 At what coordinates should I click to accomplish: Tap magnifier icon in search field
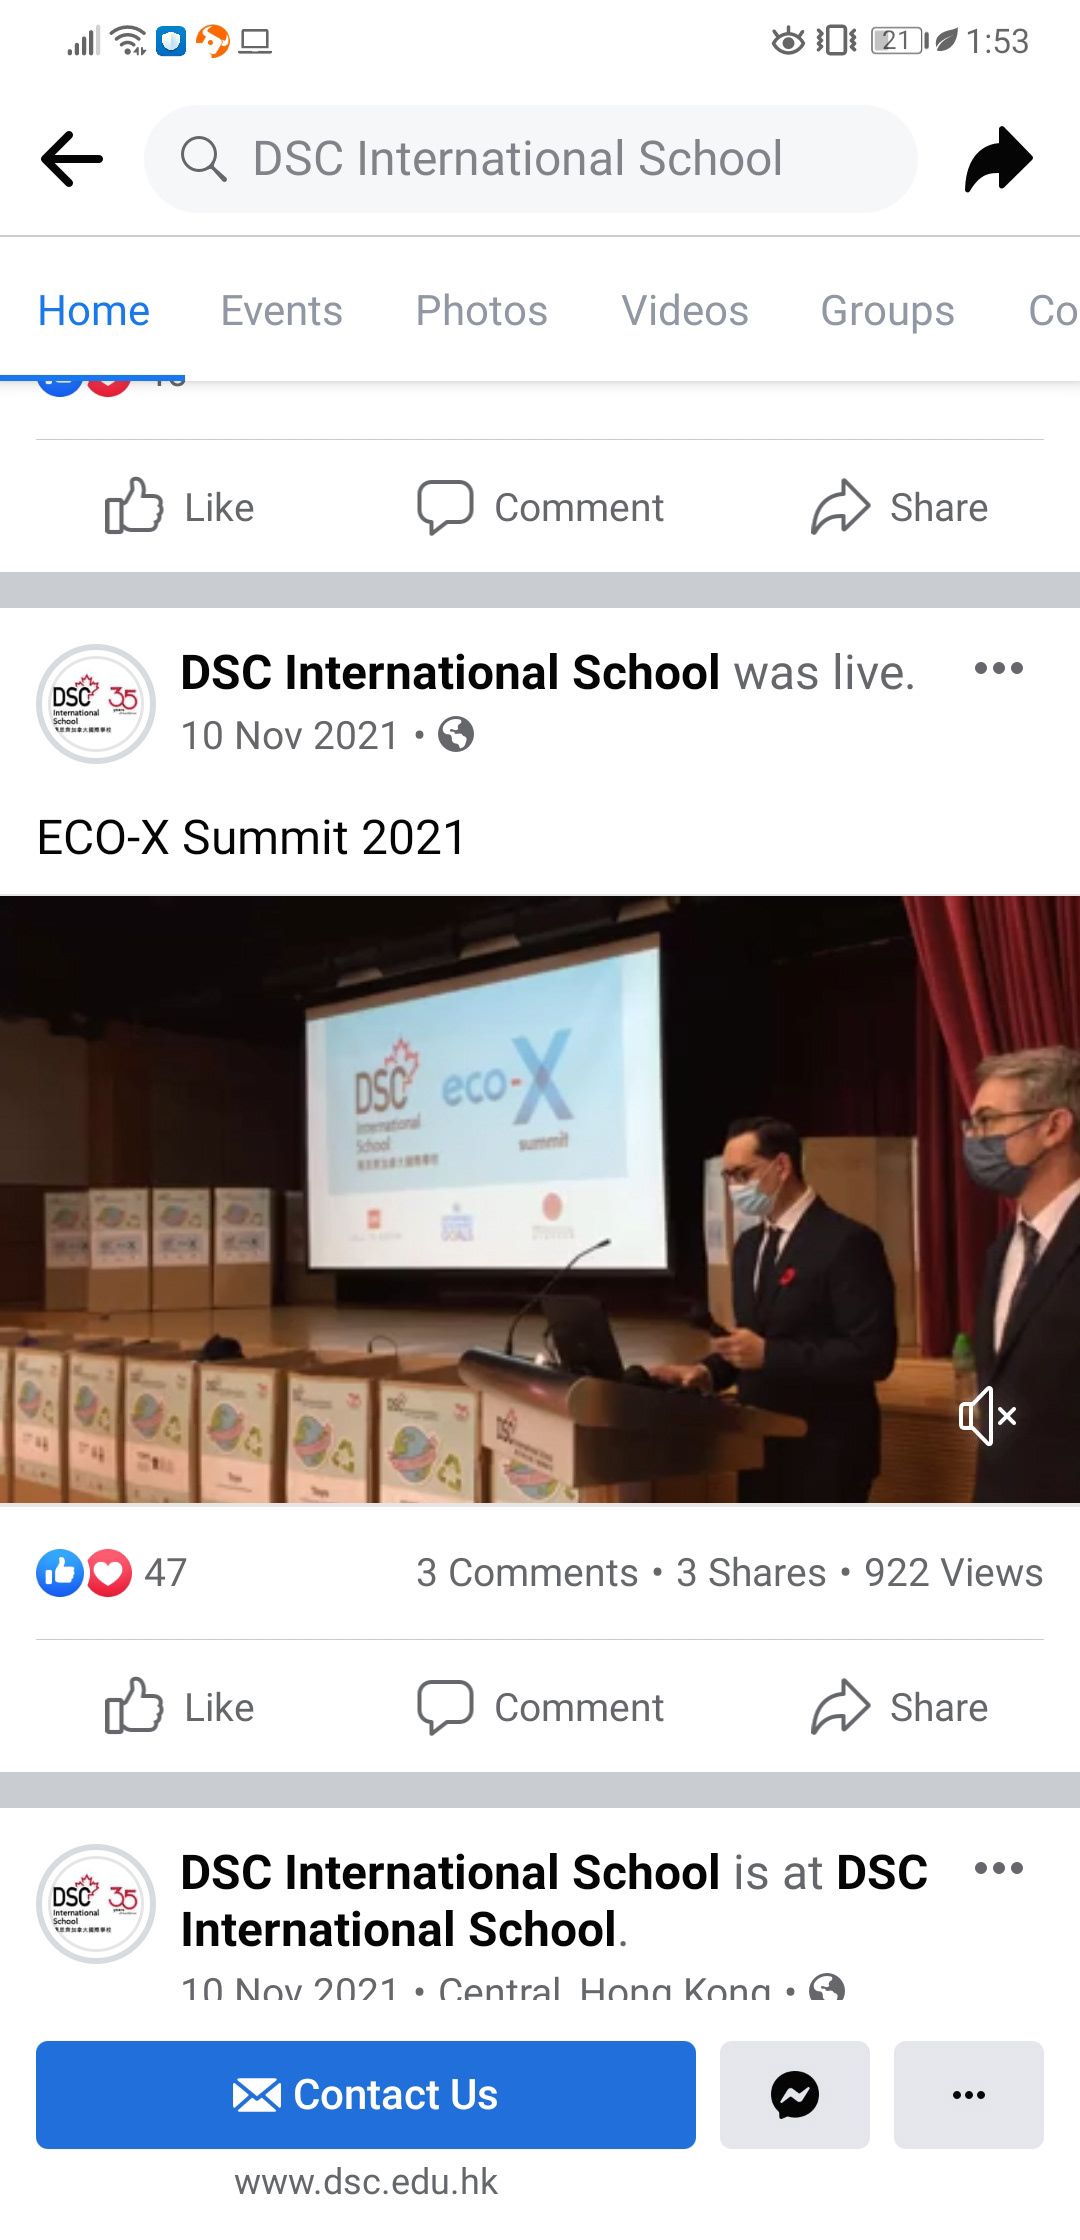tap(203, 159)
